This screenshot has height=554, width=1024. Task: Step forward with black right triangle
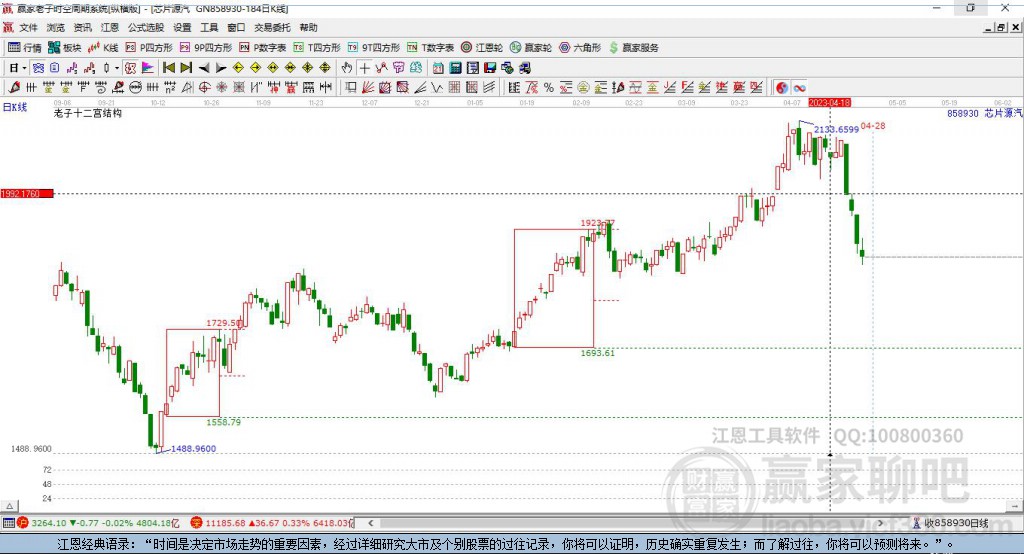pos(221,68)
